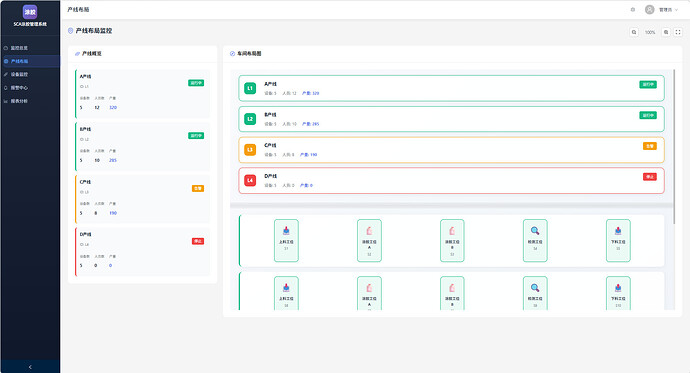Click output value 190 in overview C产线
The width and height of the screenshot is (690, 373).
[x=113, y=213]
